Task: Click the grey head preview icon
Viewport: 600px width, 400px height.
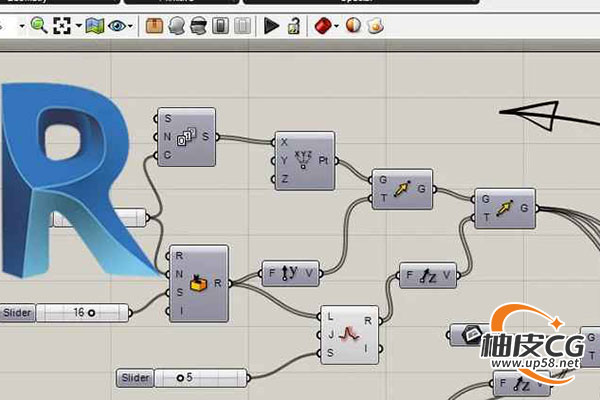Action: [x=176, y=26]
